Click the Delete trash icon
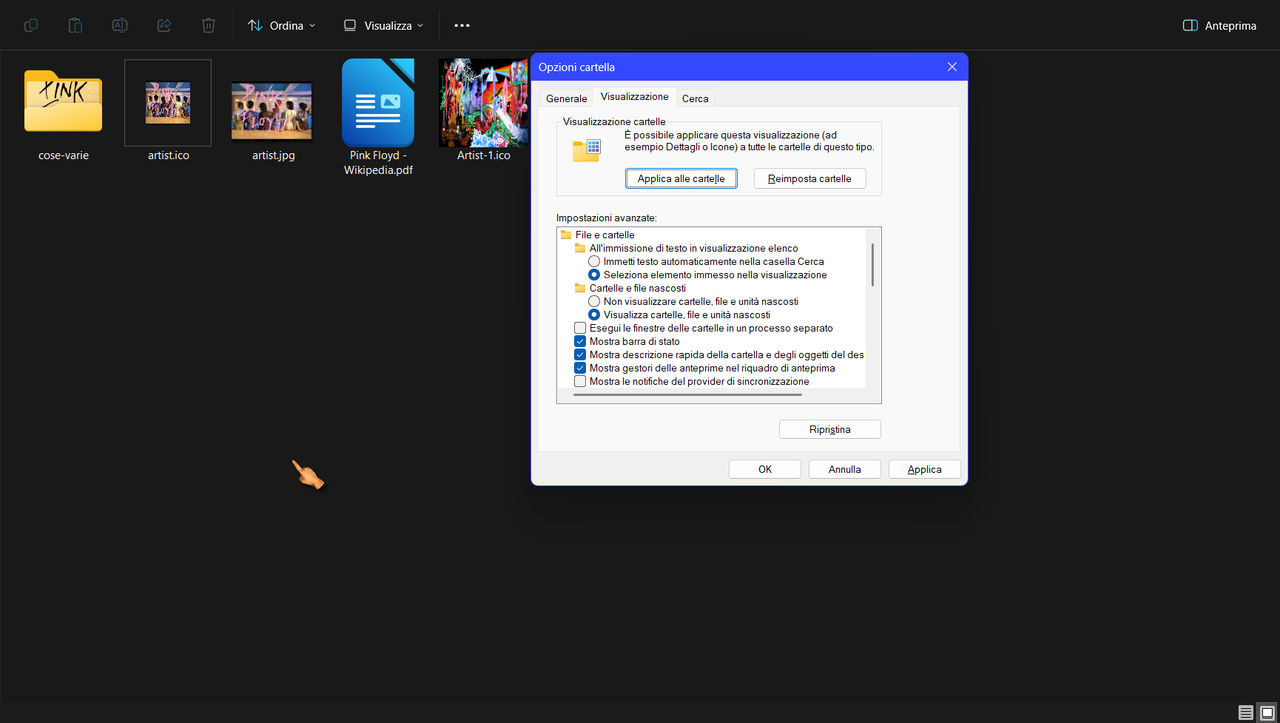Image resolution: width=1280 pixels, height=723 pixels. point(207,25)
